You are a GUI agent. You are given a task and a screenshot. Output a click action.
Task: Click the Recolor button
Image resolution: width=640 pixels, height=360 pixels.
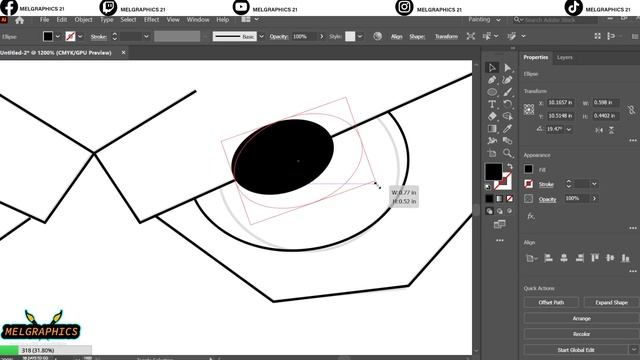(x=581, y=334)
